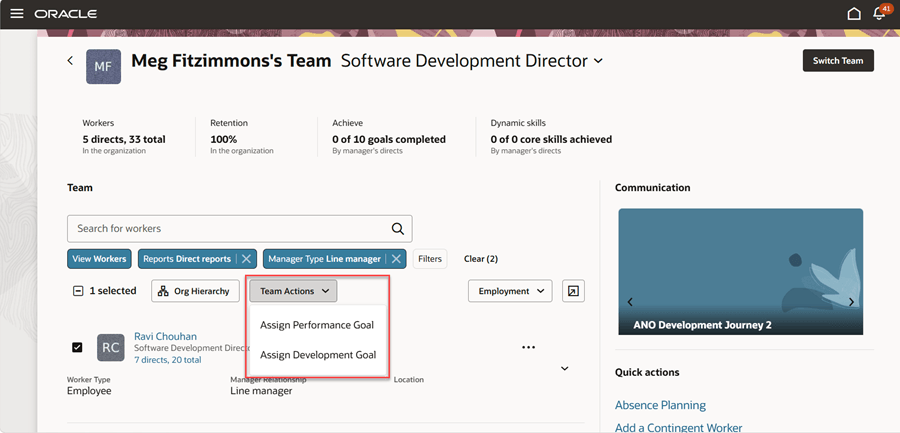The image size is (900, 433).
Task: Open the Employment view dropdown
Action: click(510, 291)
